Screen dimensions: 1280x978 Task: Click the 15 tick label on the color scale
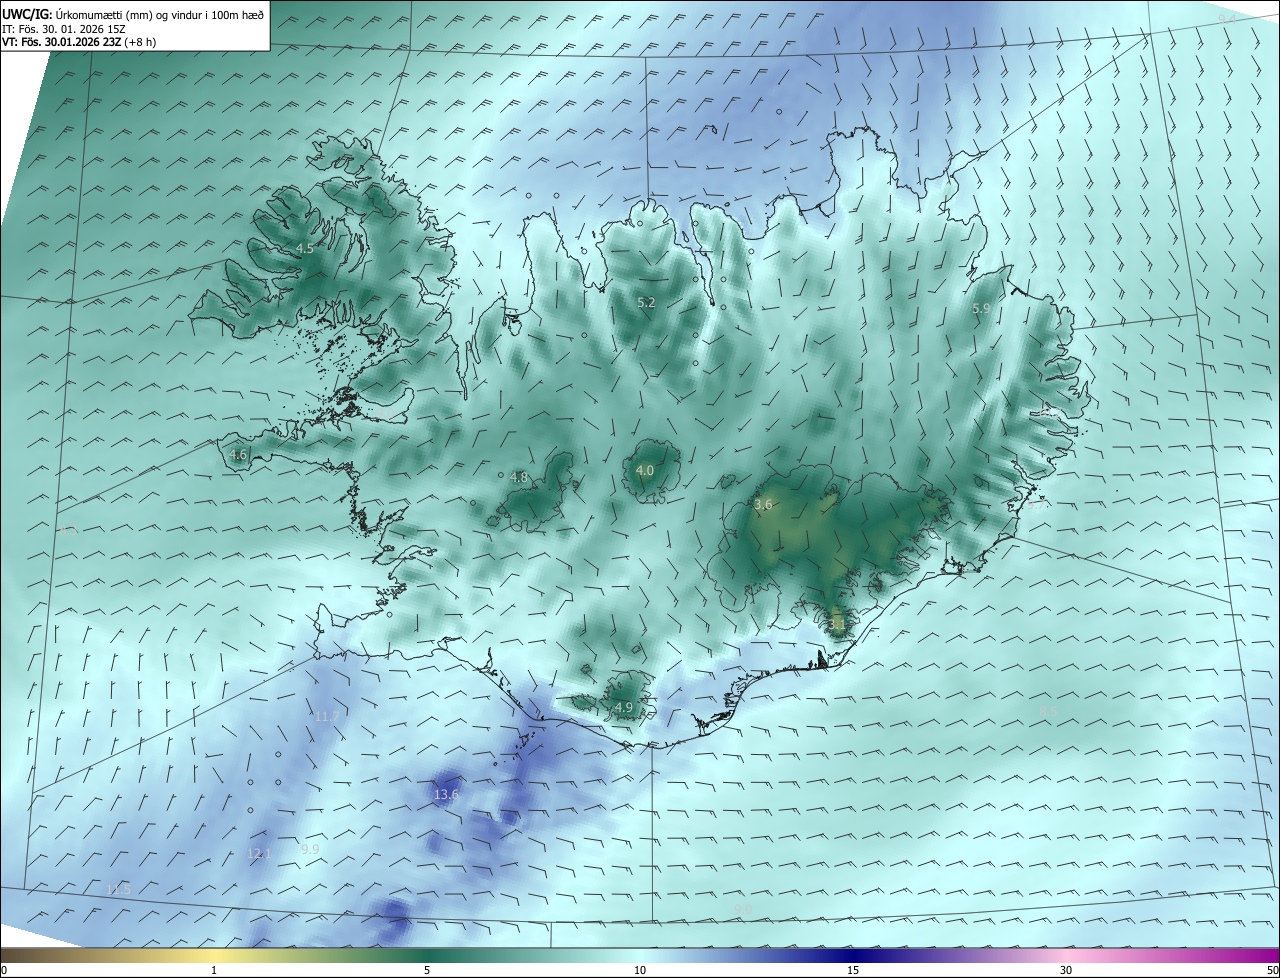pos(853,970)
